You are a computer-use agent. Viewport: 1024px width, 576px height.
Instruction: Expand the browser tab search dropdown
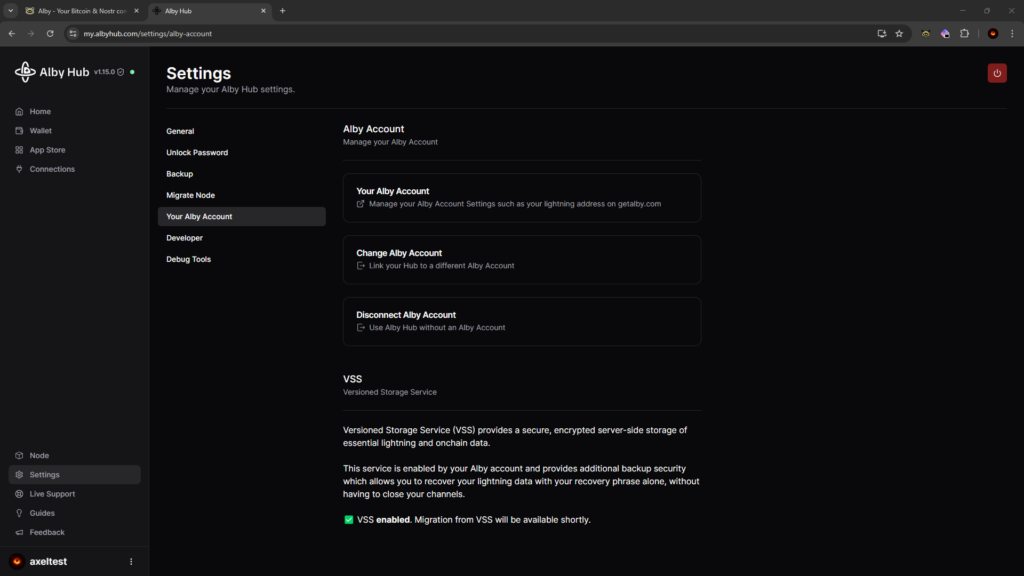click(x=10, y=11)
